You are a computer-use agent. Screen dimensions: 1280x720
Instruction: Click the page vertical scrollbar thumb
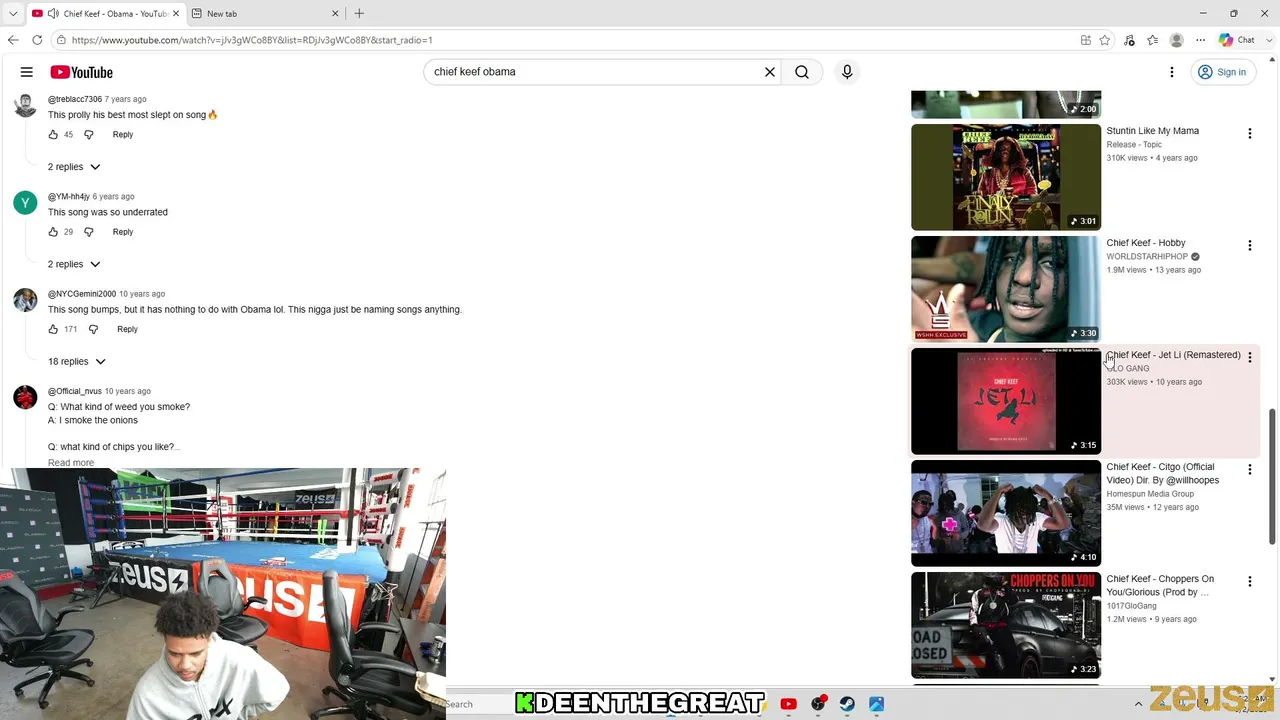[1273, 477]
